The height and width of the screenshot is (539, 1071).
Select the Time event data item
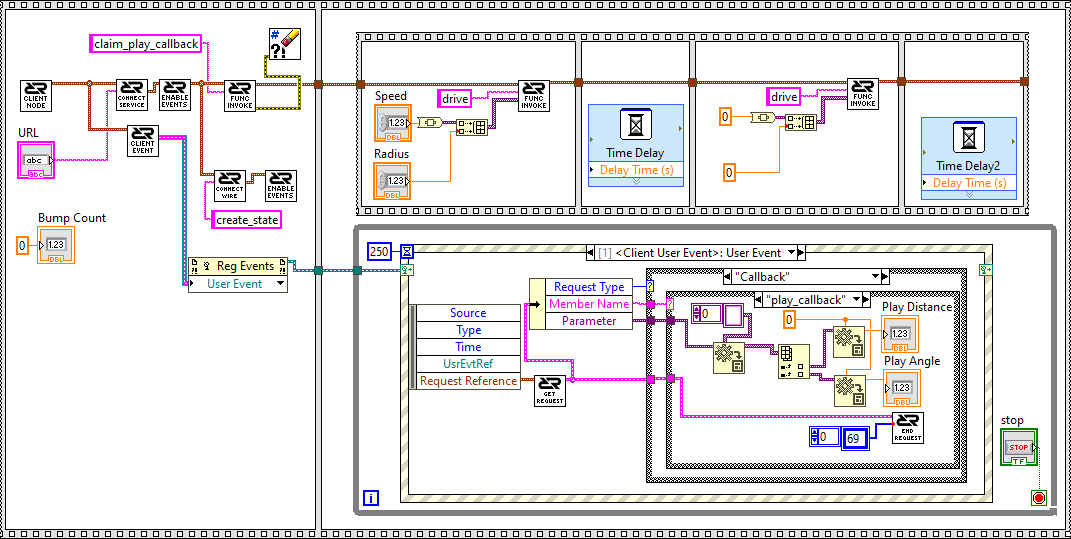click(x=468, y=347)
